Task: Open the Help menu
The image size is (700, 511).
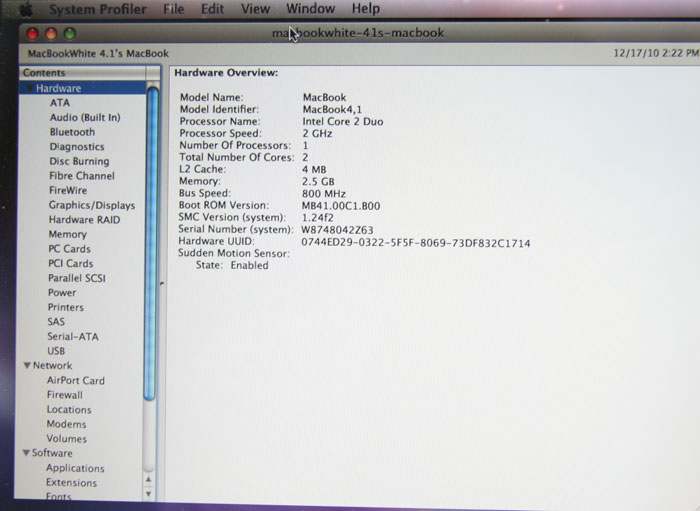Action: coord(366,8)
